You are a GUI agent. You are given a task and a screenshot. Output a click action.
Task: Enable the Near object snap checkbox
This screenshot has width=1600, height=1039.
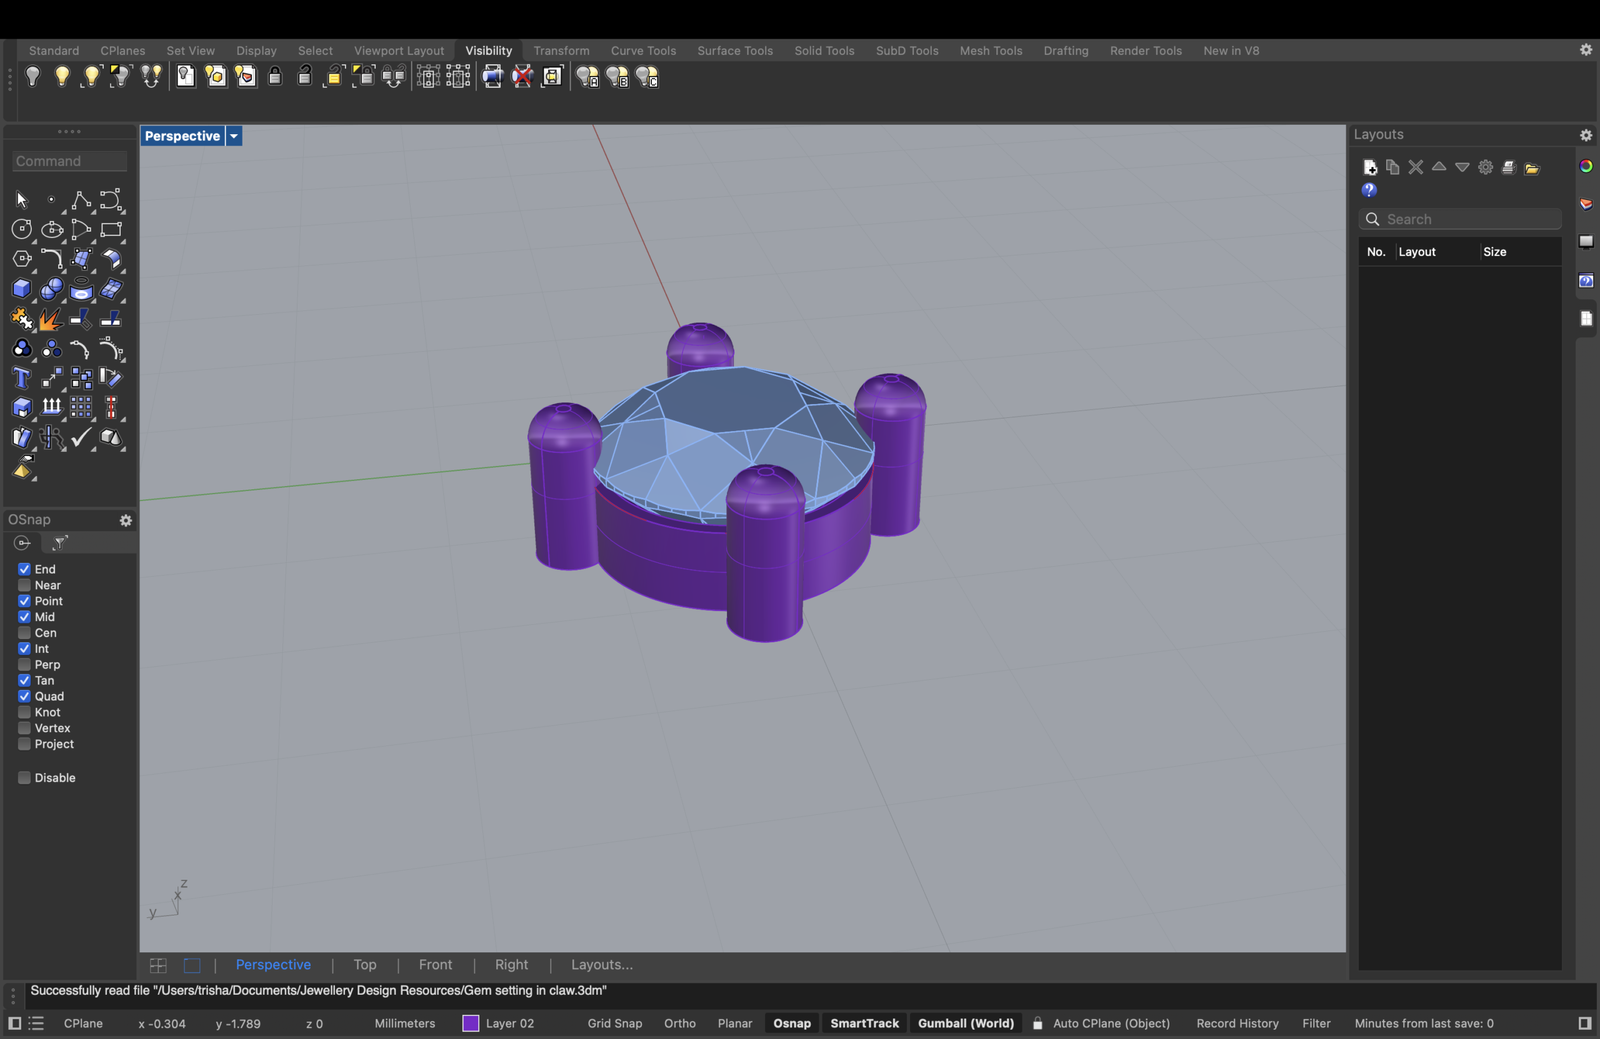[24, 585]
